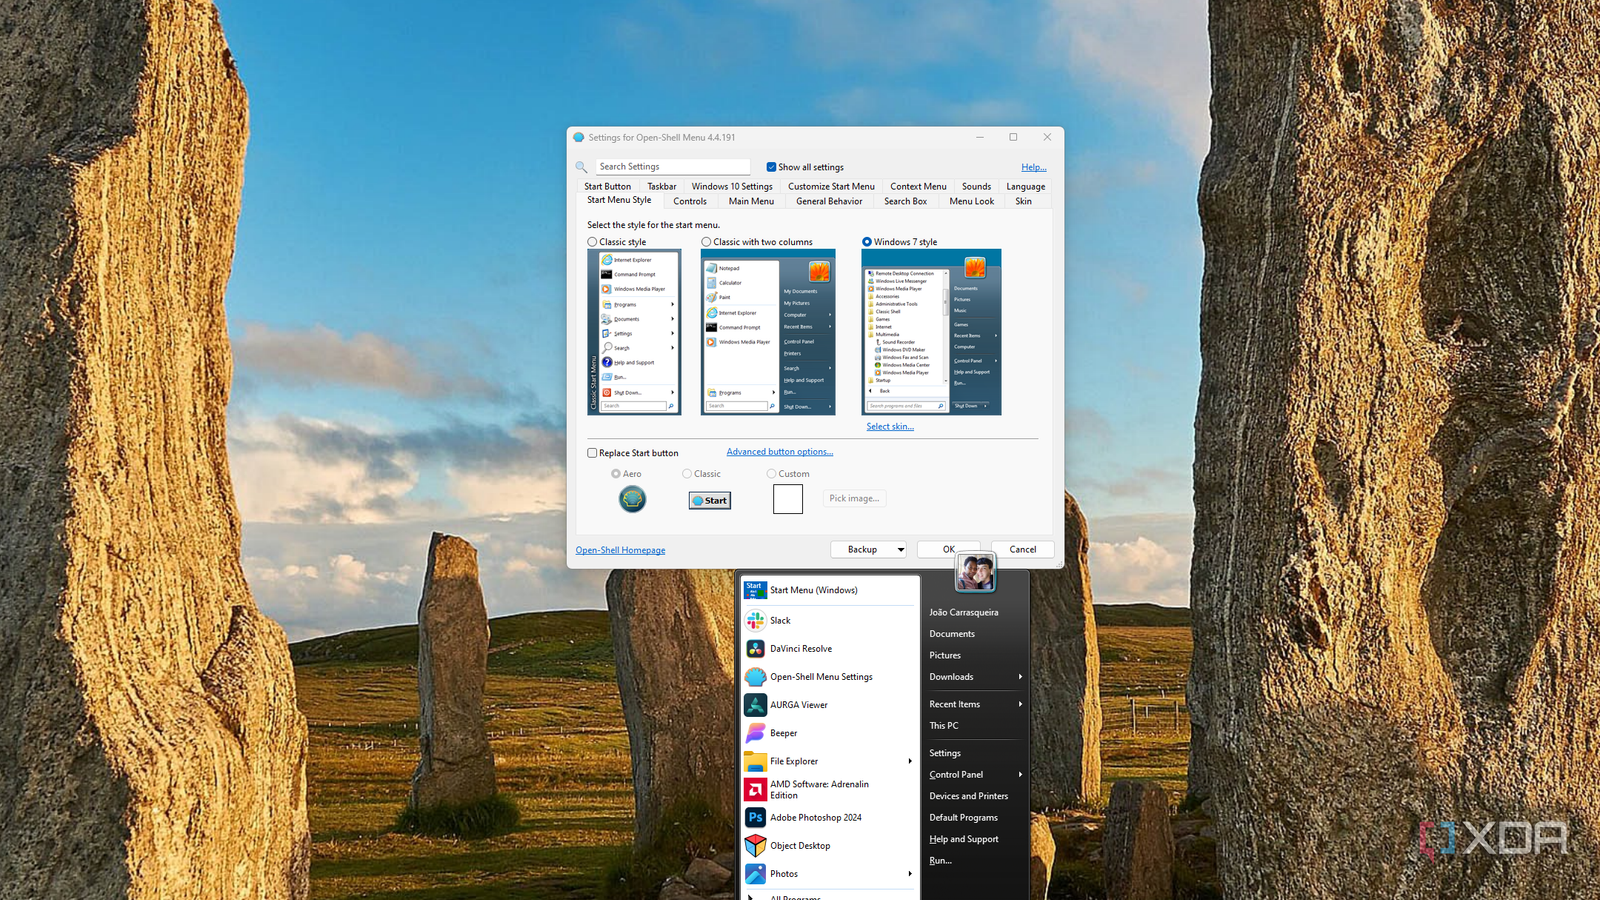Launch Adobe Photoshop 2024

(816, 817)
